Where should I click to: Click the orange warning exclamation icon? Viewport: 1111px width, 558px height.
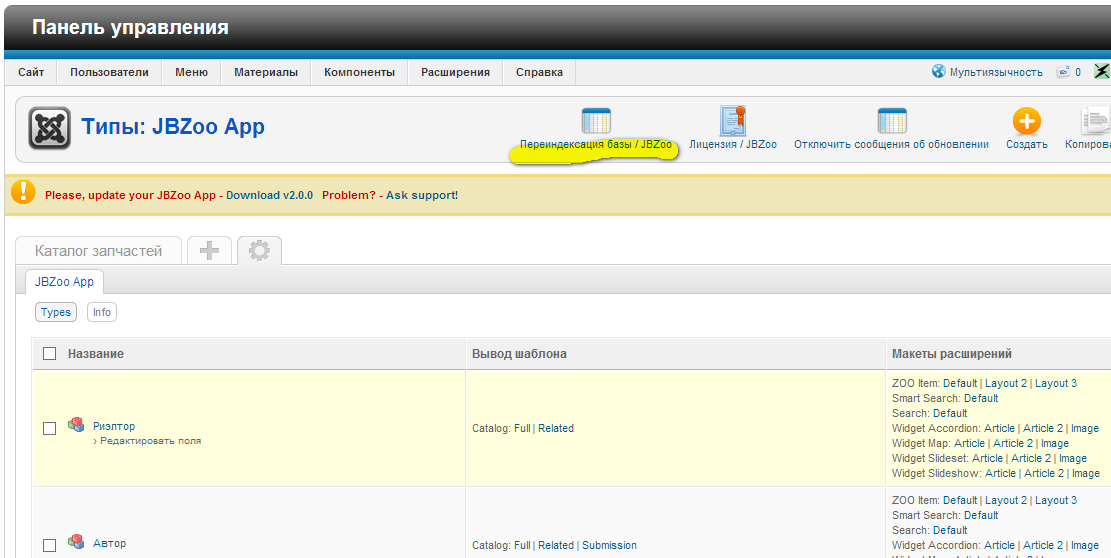click(x=23, y=192)
